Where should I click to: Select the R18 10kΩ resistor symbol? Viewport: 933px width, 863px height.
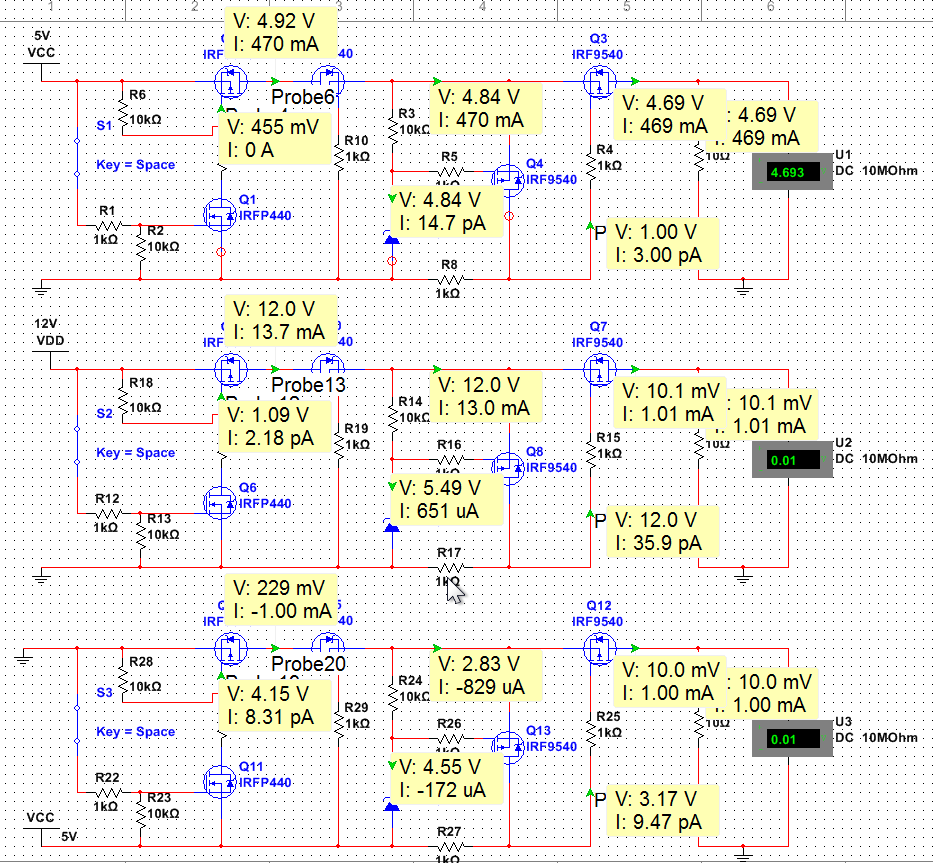click(123, 399)
